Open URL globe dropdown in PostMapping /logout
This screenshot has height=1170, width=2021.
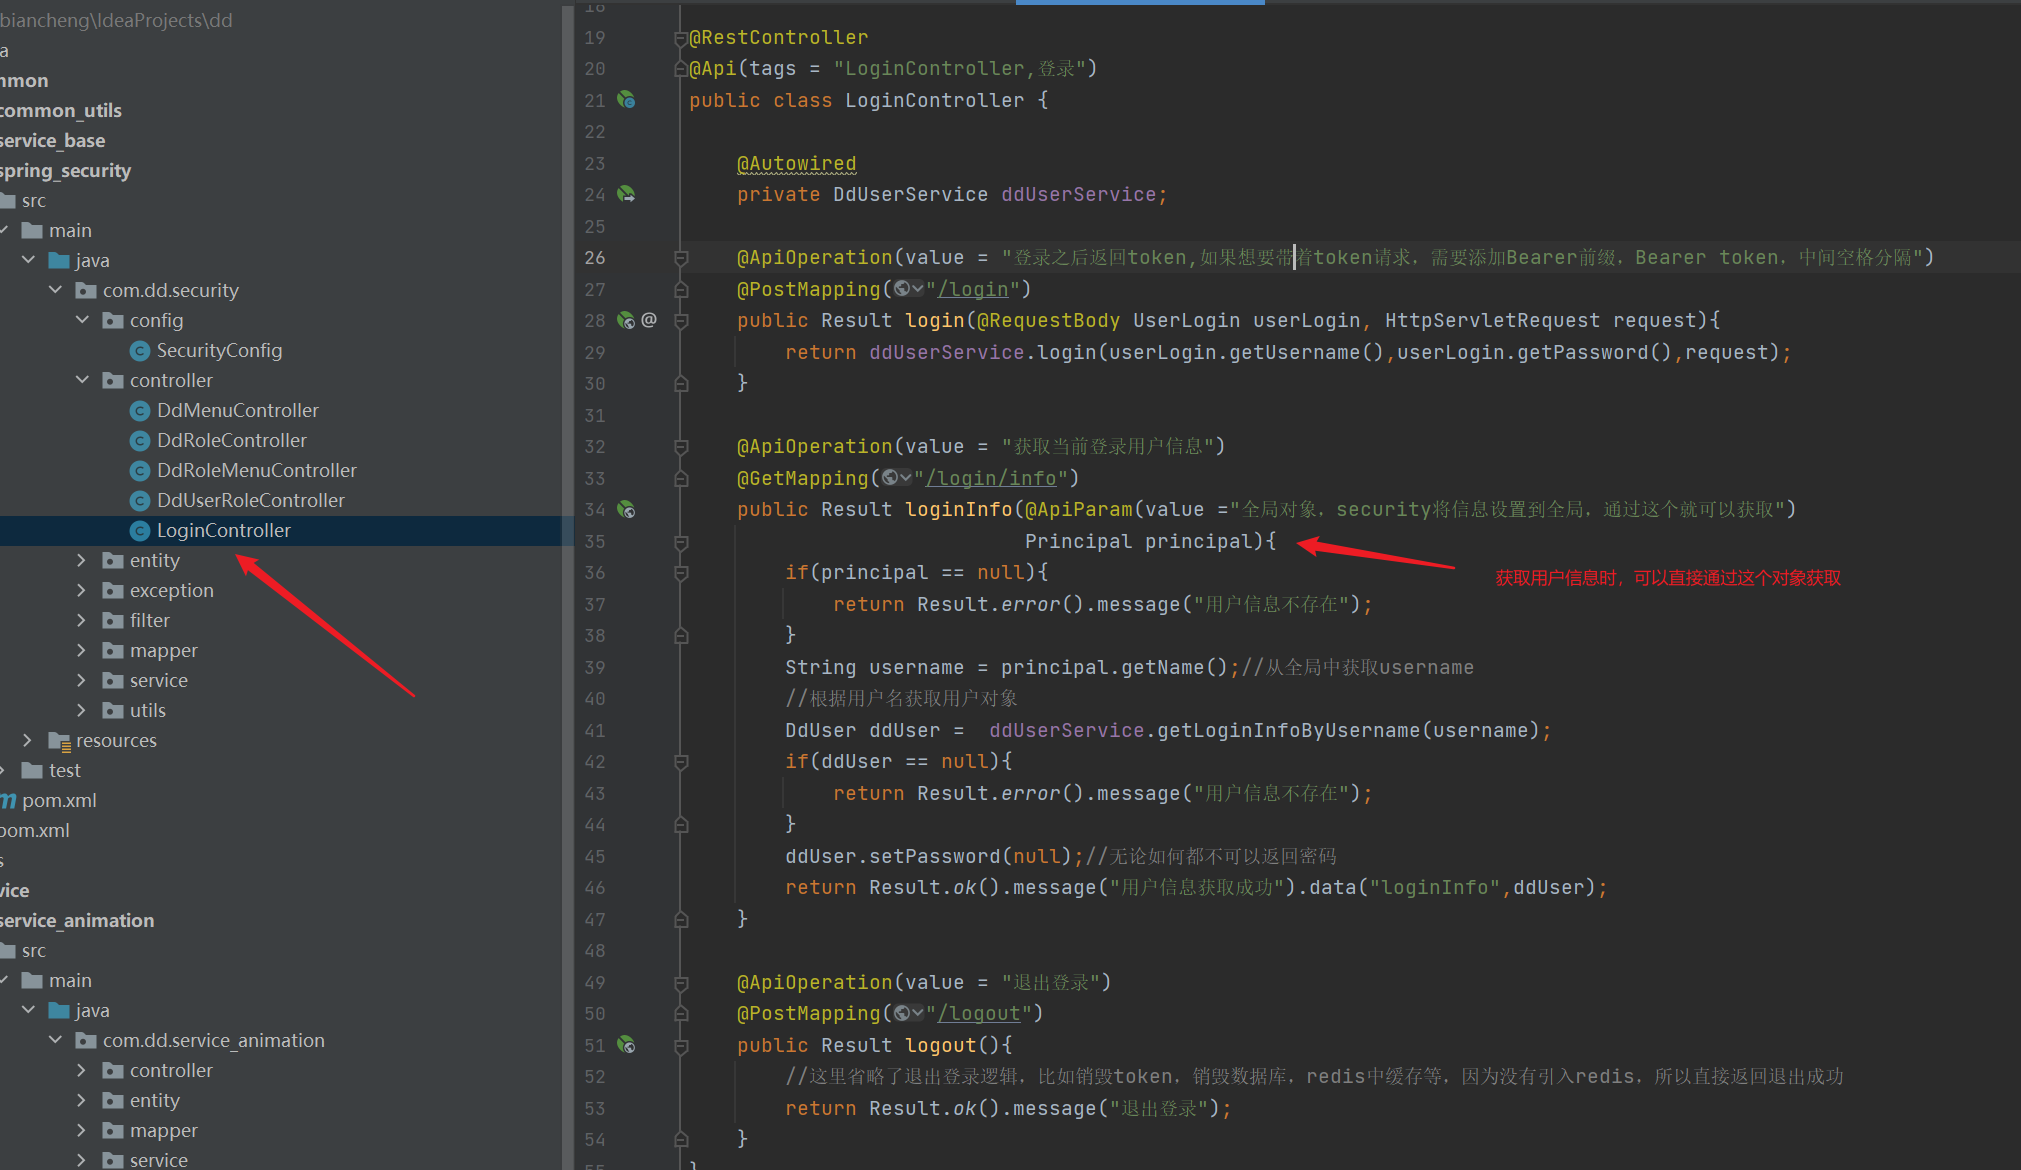tap(908, 1014)
